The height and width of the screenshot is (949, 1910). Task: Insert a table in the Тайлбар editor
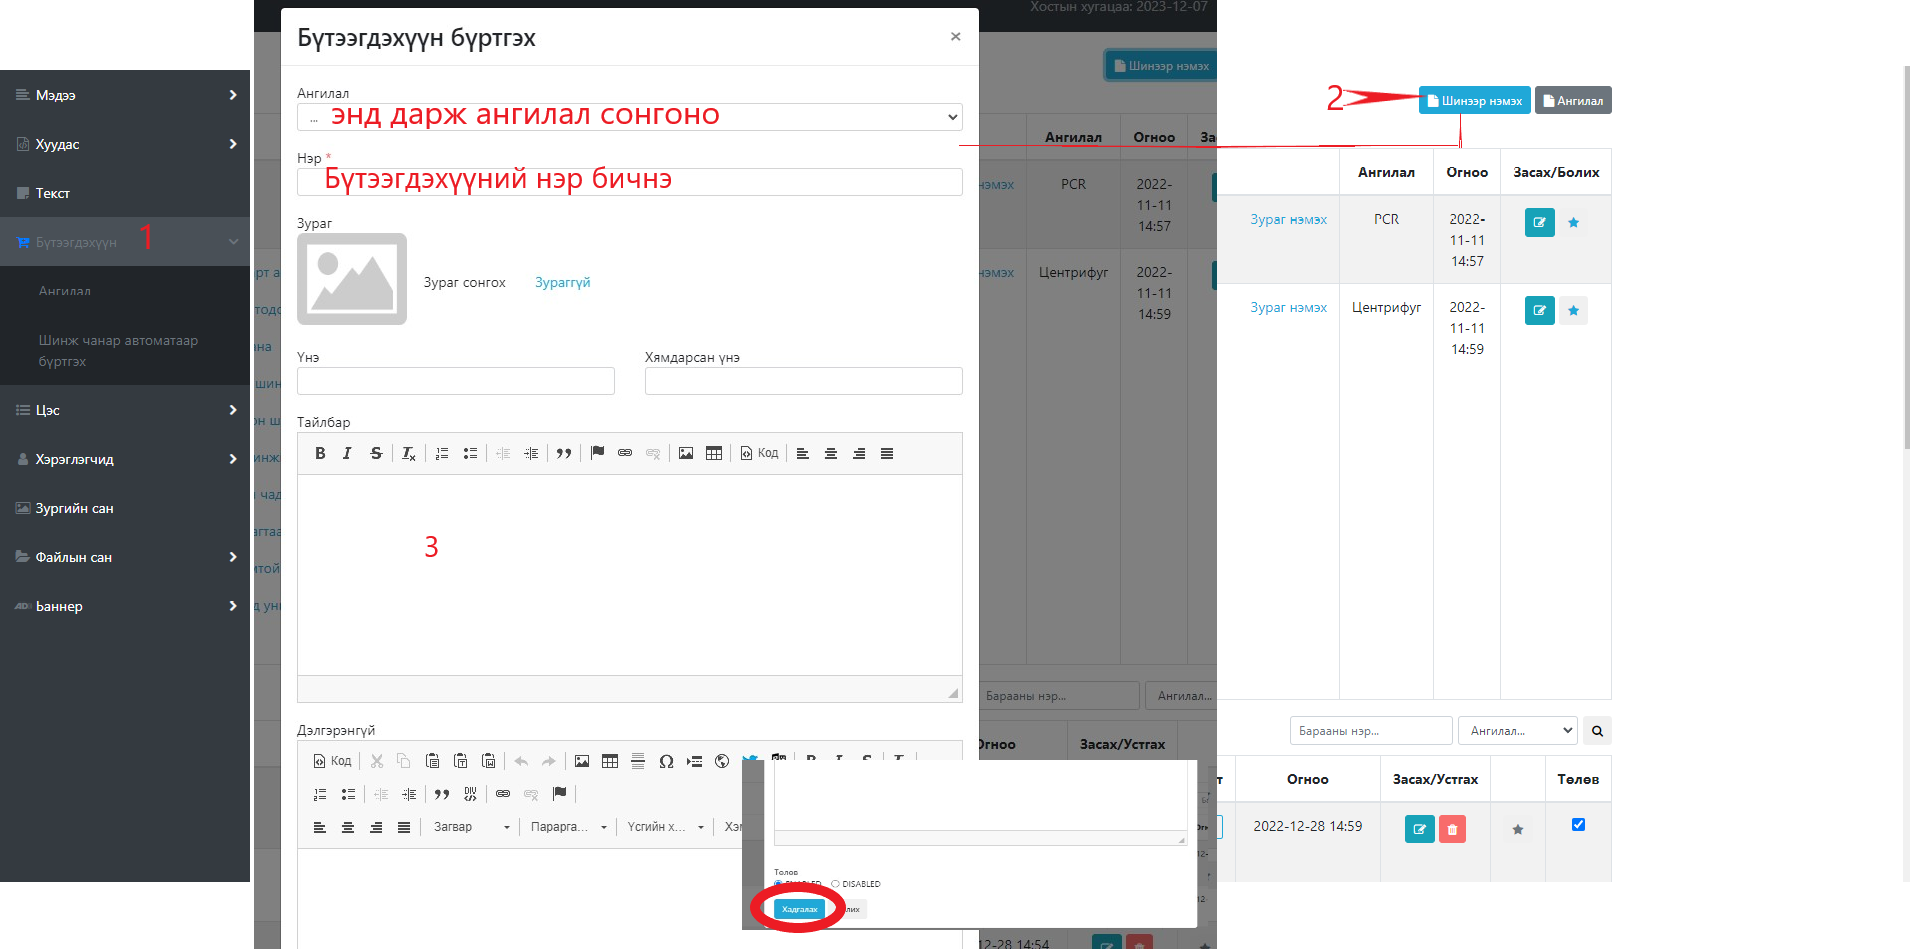tap(713, 454)
